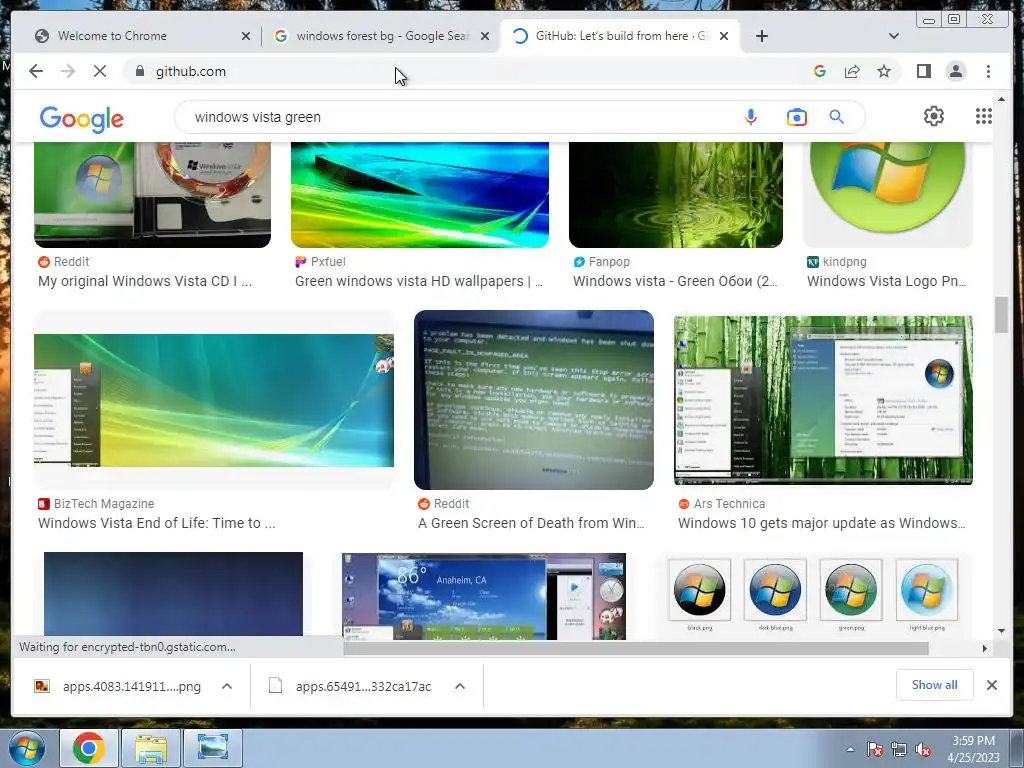Open the Ars Technica Windows 10 update result
Screen dimensions: 1024x768
point(822,523)
